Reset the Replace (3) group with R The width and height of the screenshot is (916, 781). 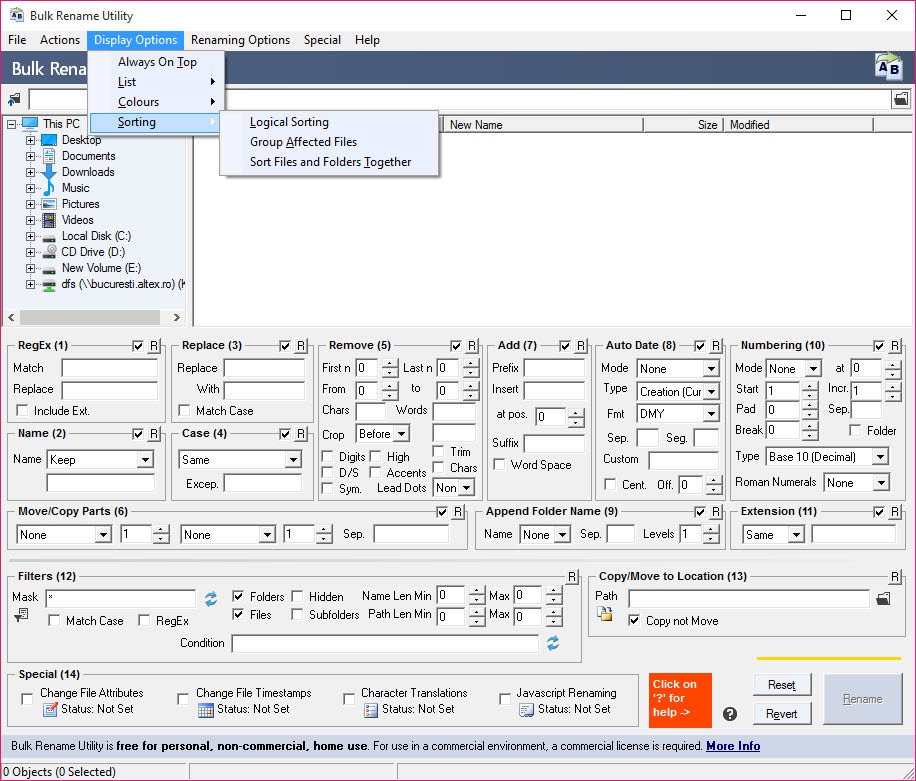click(x=301, y=346)
